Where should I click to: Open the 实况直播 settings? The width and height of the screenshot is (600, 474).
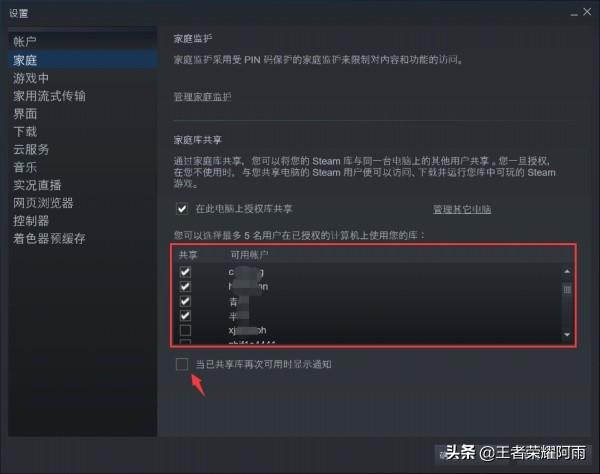click(37, 185)
